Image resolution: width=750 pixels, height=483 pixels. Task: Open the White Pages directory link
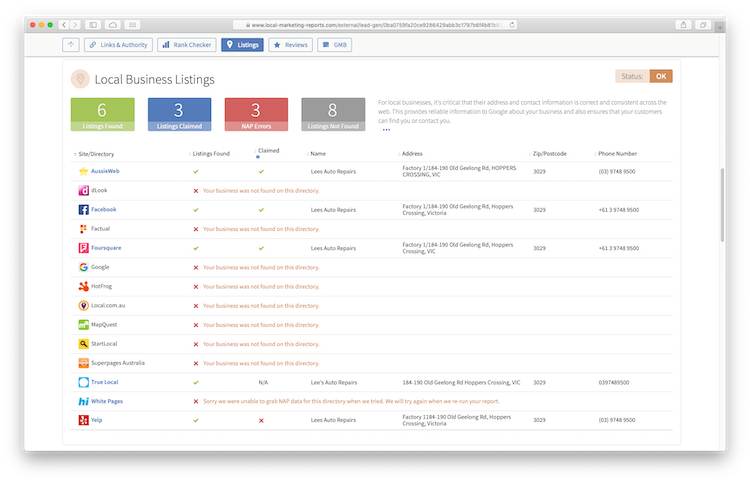(x=107, y=401)
